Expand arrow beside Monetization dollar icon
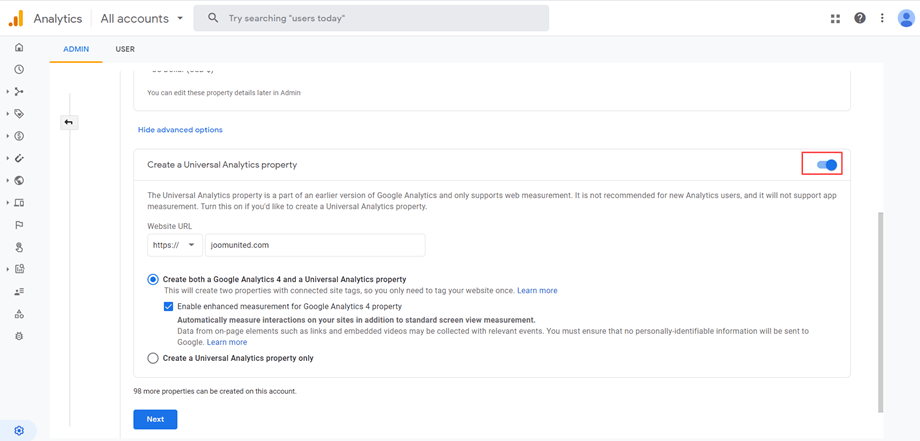The width and height of the screenshot is (920, 441). 7,136
